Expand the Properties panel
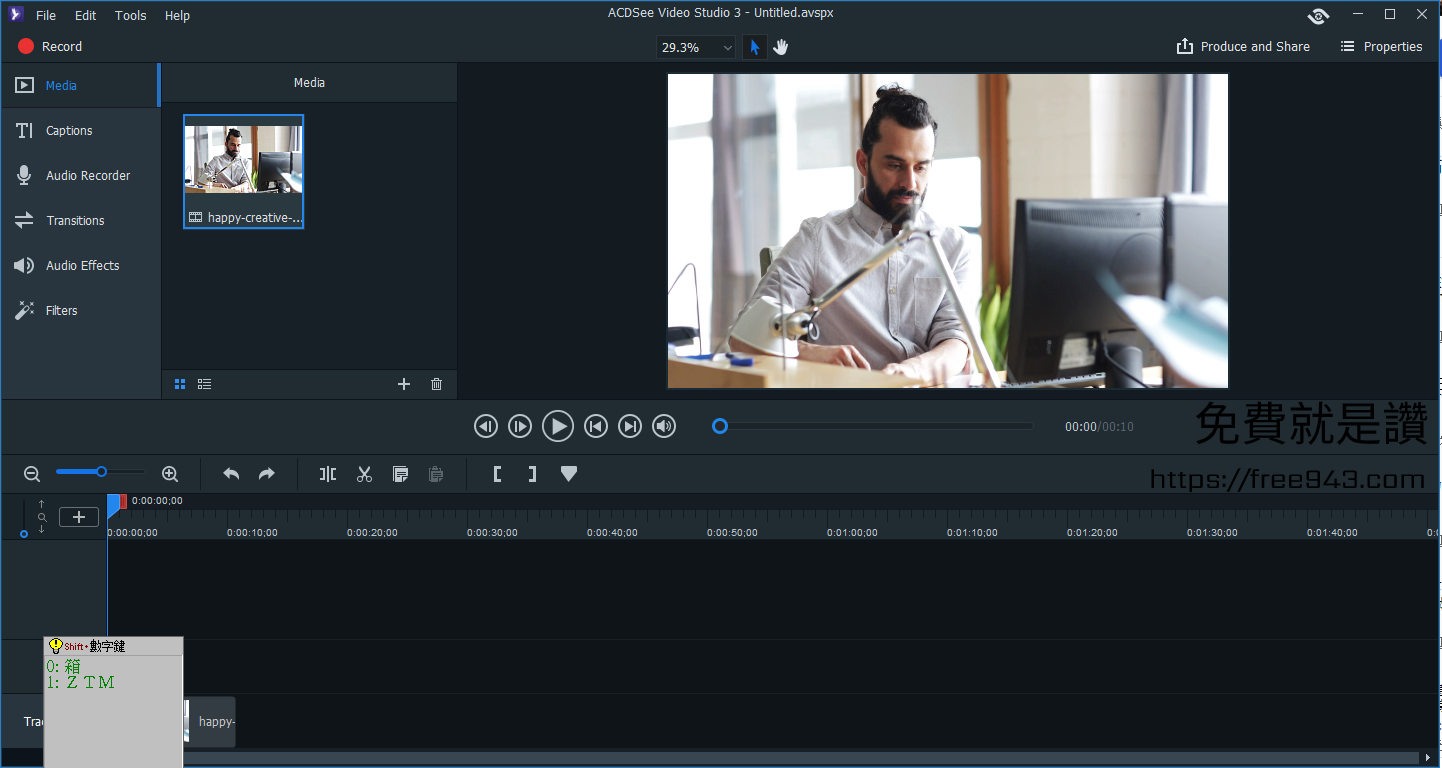The image size is (1442, 768). (x=1381, y=47)
